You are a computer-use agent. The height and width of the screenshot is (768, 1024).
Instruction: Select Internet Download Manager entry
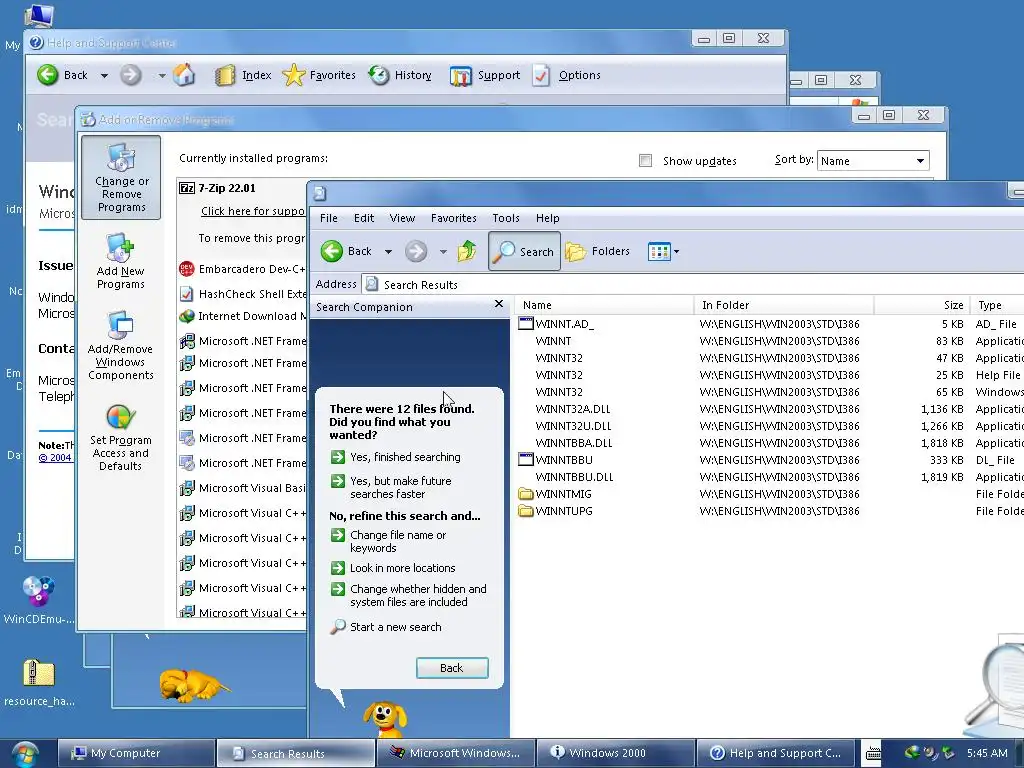point(243,316)
